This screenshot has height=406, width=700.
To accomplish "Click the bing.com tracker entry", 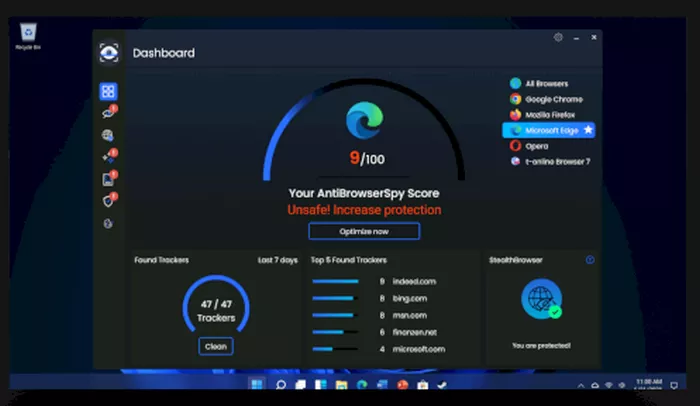I will click(x=409, y=298).
